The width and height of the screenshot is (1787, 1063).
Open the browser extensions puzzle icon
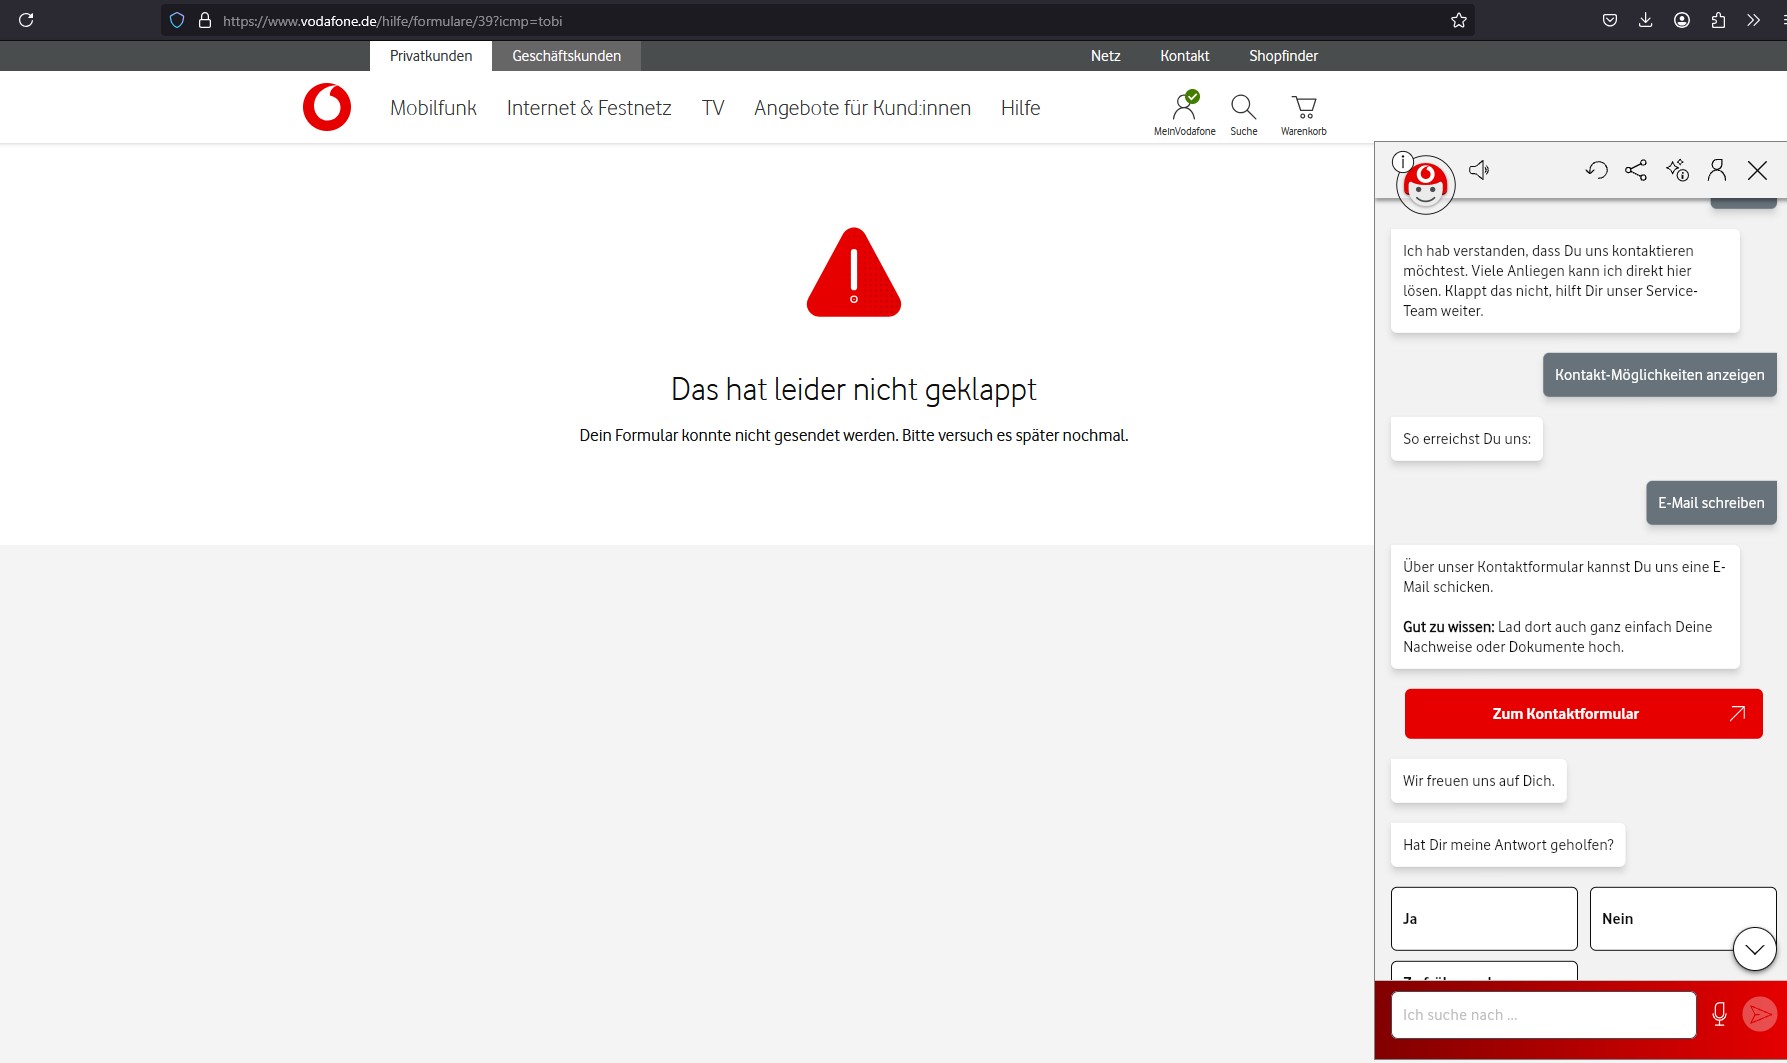point(1718,20)
